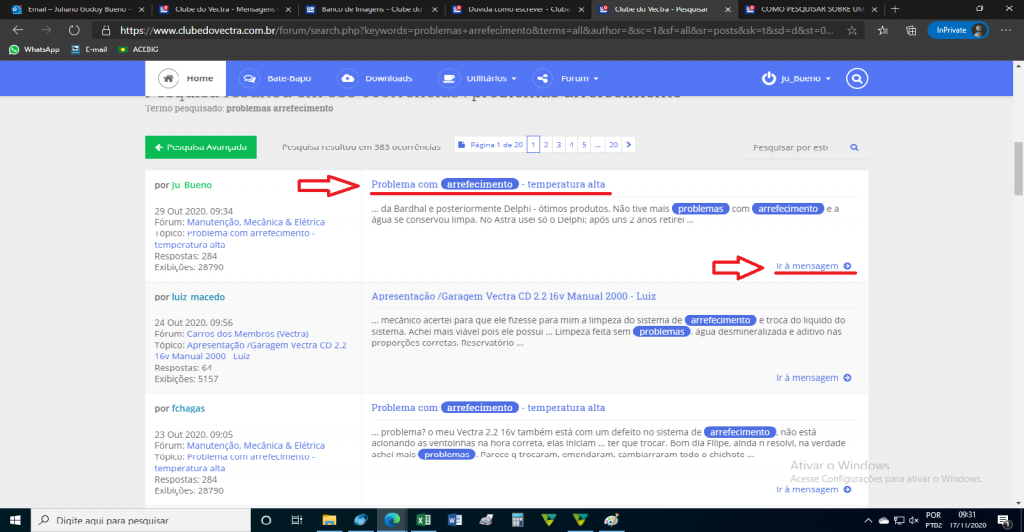Viewport: 1024px width, 532px height.
Task: Go to results page 2
Action: coord(546,145)
